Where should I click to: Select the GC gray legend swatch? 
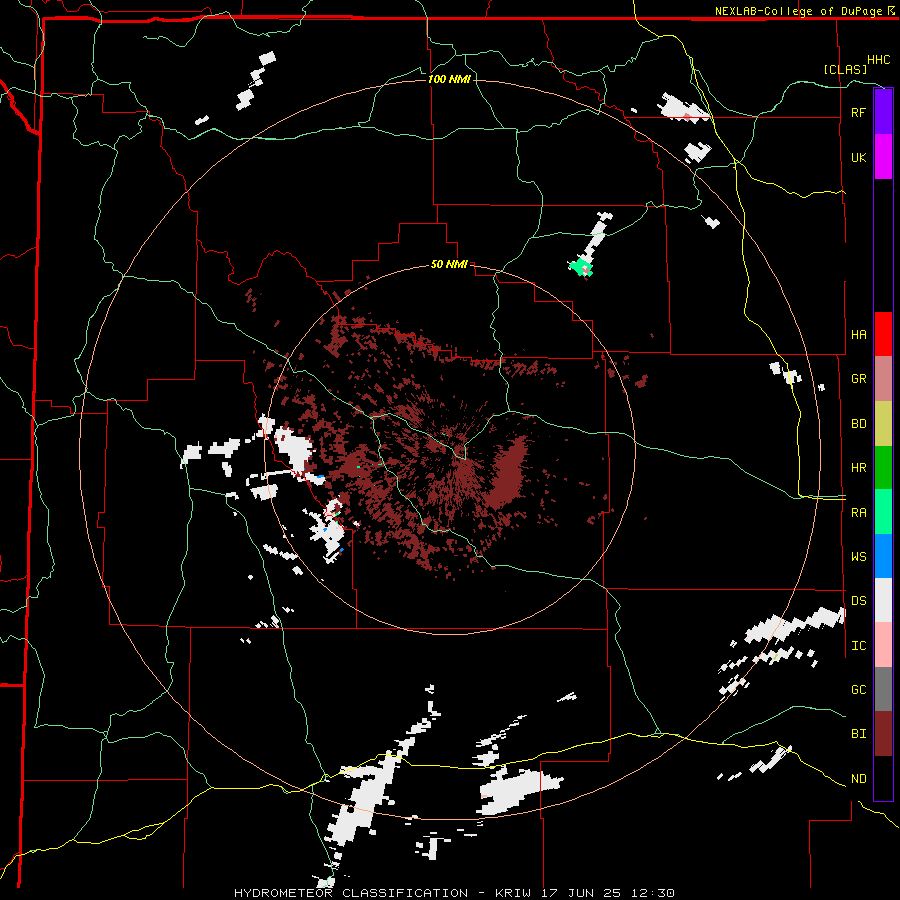pos(883,689)
